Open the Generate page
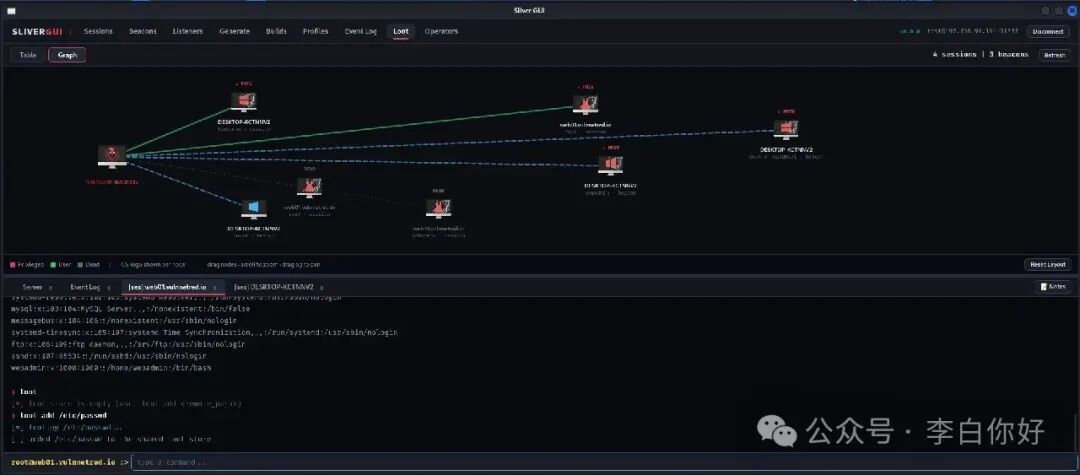Viewport: 1080px width, 475px height. [x=234, y=32]
